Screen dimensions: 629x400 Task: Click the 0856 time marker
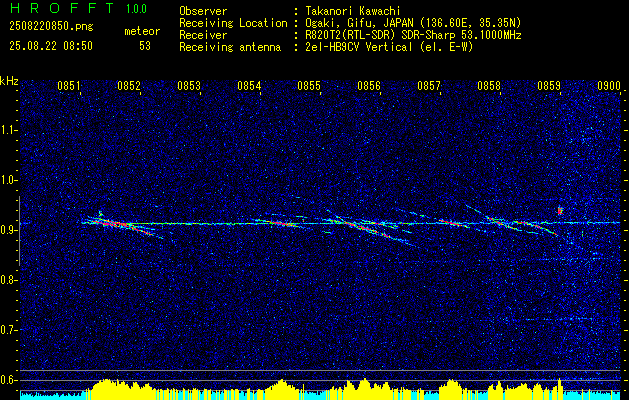coord(369,86)
